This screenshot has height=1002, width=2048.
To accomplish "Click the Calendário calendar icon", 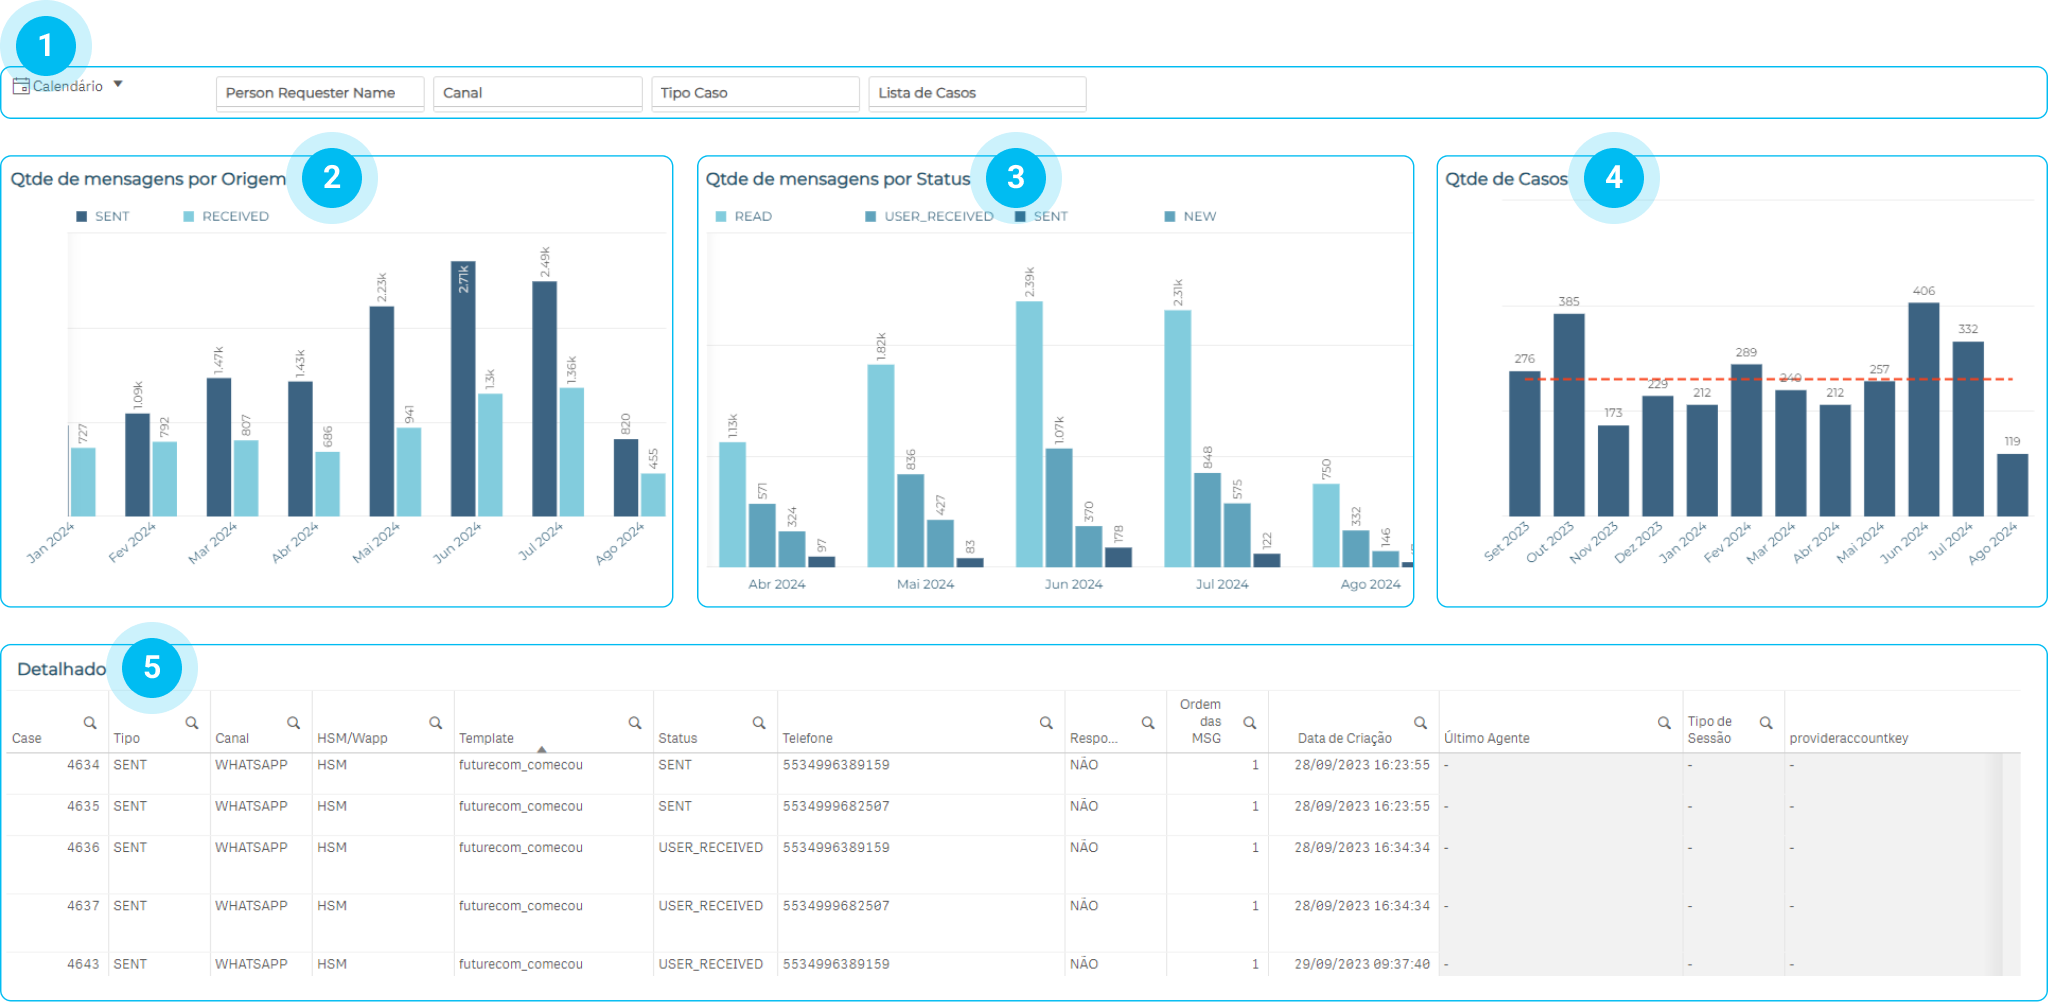I will pyautogui.click(x=20, y=86).
